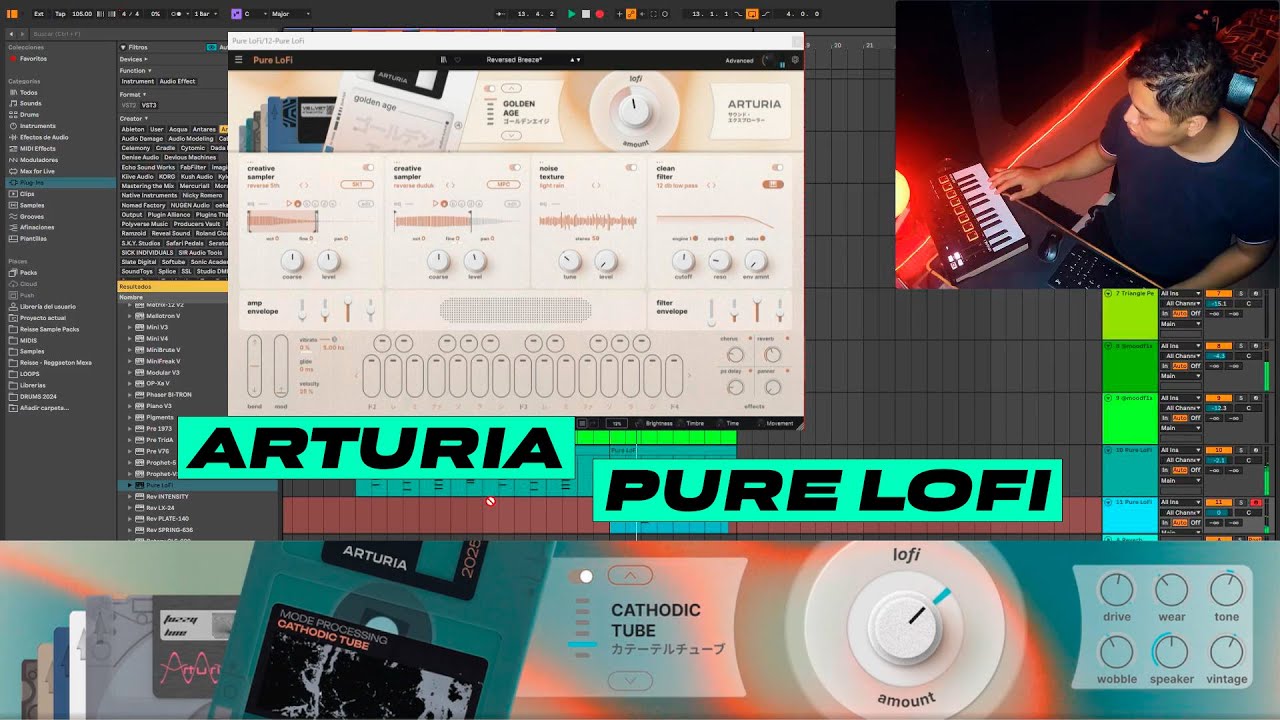1280x720 pixels.
Task: Expand the Devices filter section
Action: [x=146, y=59]
